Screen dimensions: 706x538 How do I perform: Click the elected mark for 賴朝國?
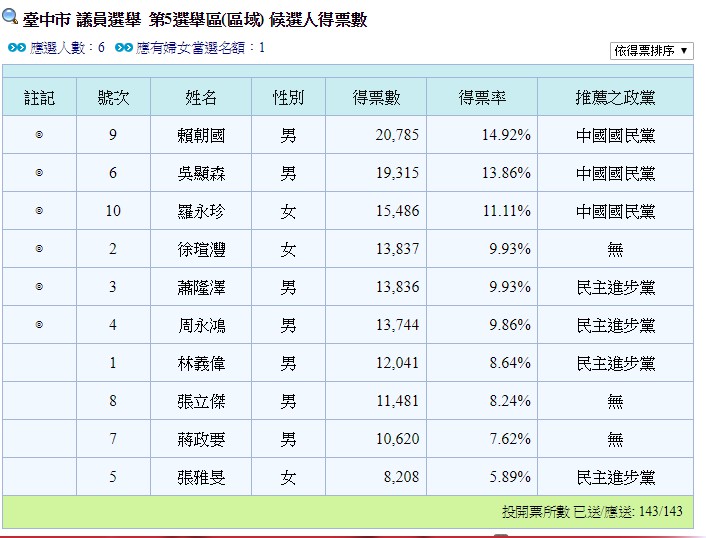pos(39,135)
